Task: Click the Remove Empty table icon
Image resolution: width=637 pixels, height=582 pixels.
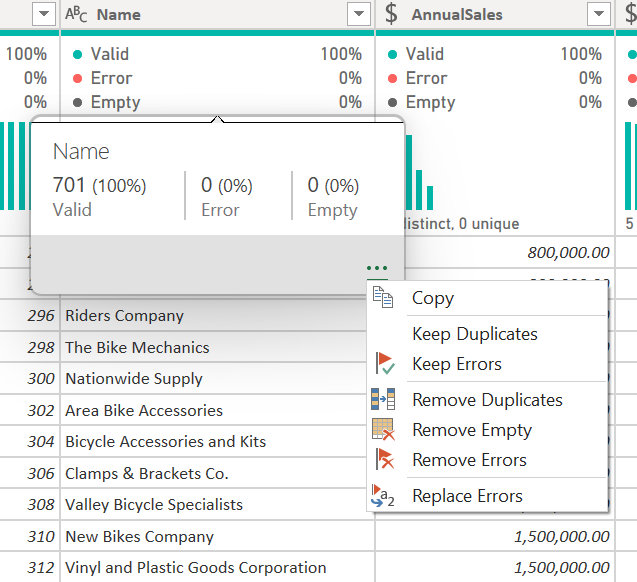Action: tap(383, 430)
